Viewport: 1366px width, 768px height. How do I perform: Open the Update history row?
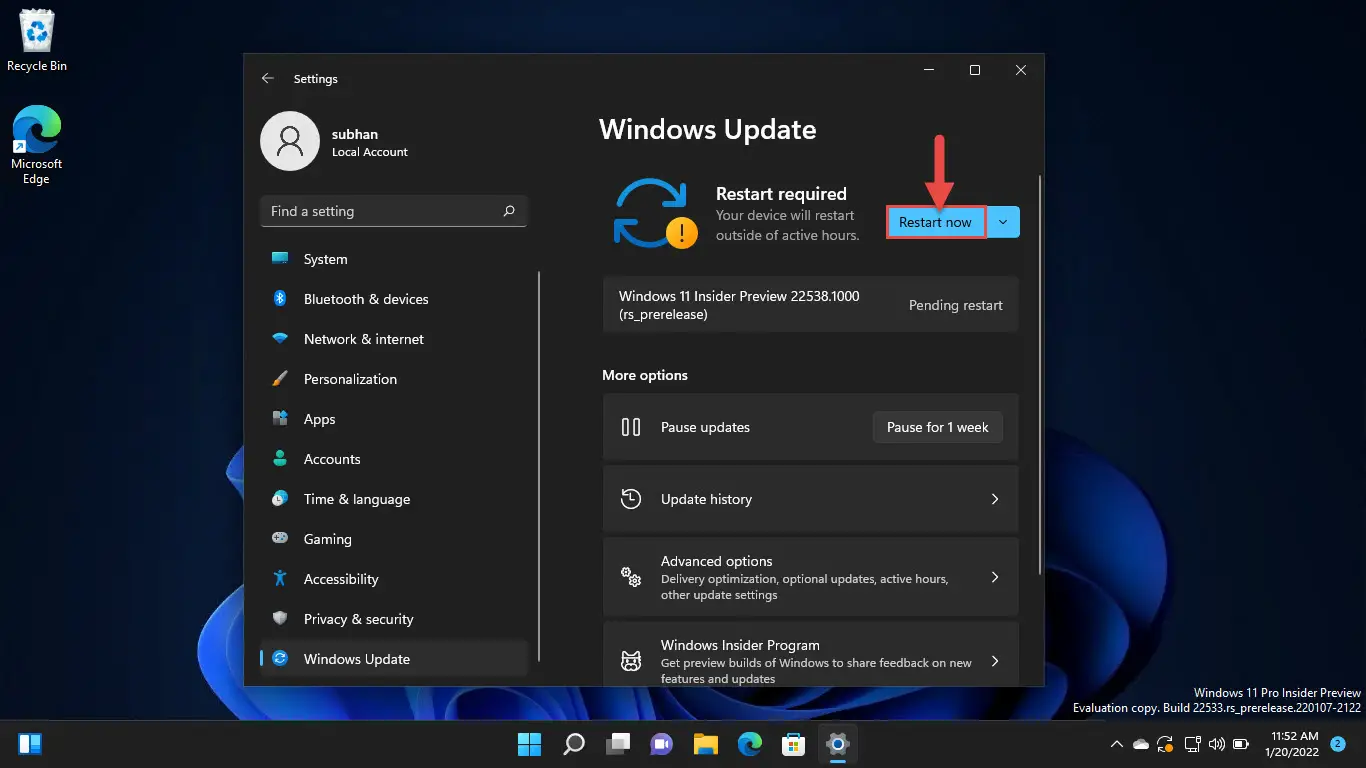810,499
